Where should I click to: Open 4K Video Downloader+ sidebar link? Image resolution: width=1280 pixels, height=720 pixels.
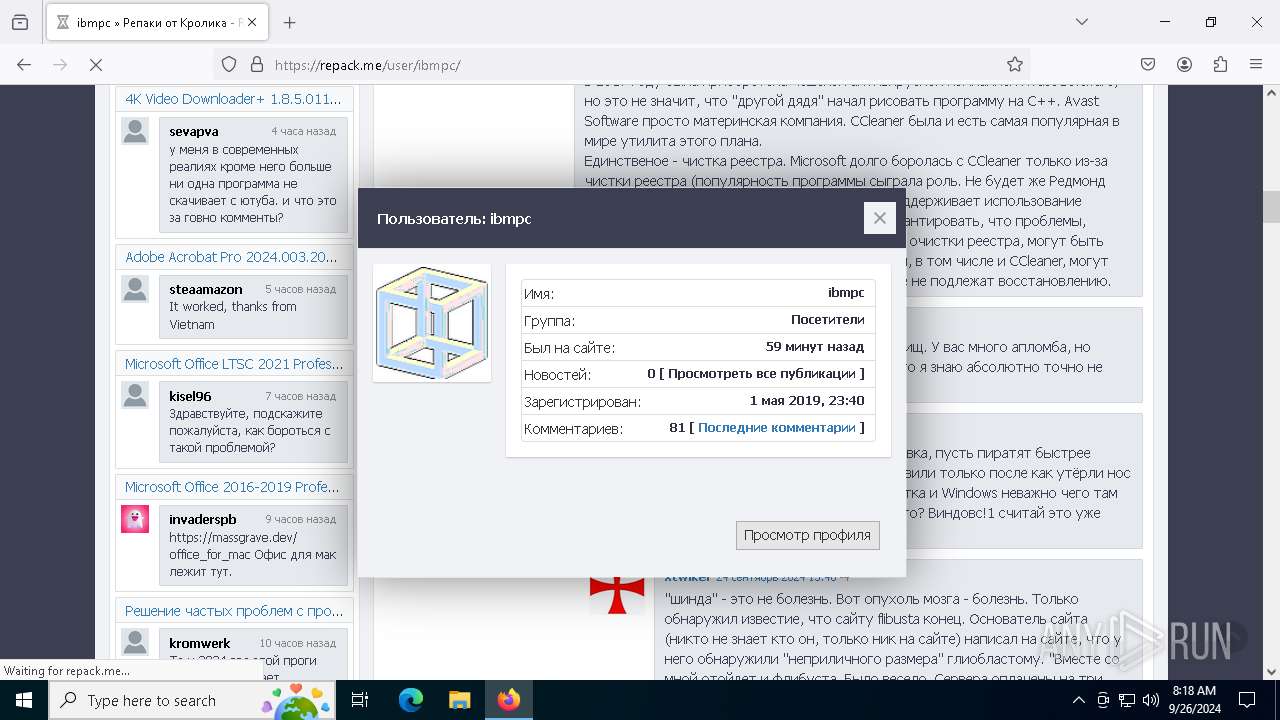pyautogui.click(x=233, y=99)
